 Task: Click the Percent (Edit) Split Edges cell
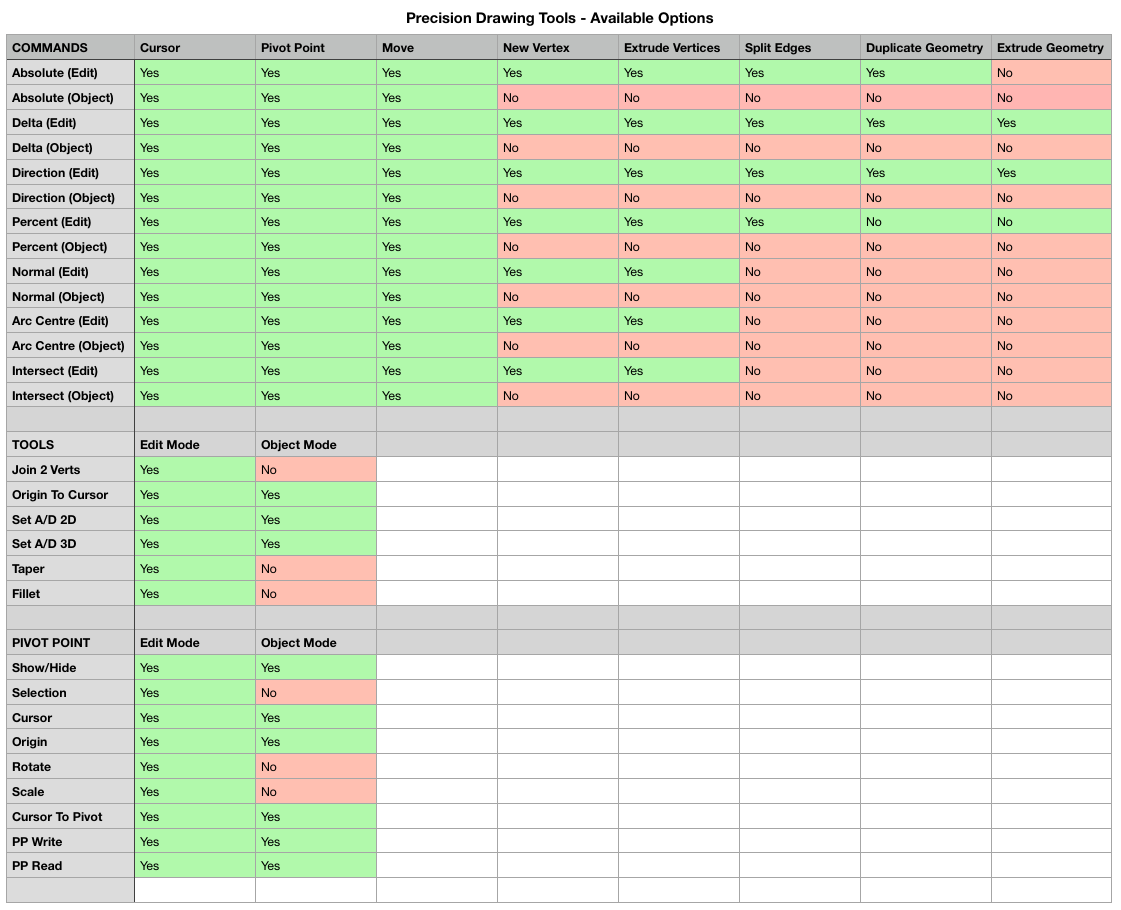[799, 222]
